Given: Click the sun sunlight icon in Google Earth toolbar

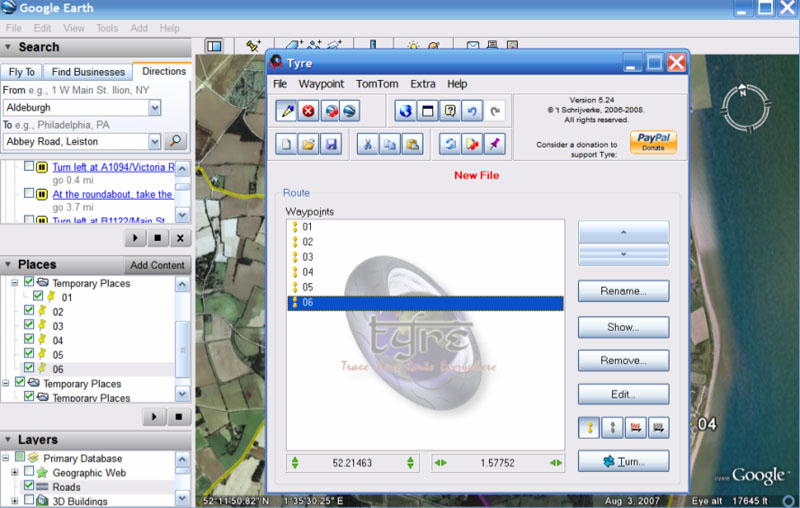Looking at the screenshot, I should (413, 46).
